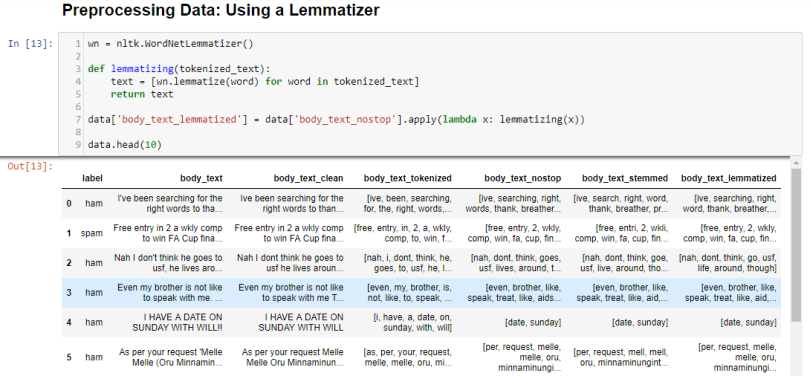
Task: Click body_text_clean cell 'Ive been searching for the'
Action: (x=292, y=203)
